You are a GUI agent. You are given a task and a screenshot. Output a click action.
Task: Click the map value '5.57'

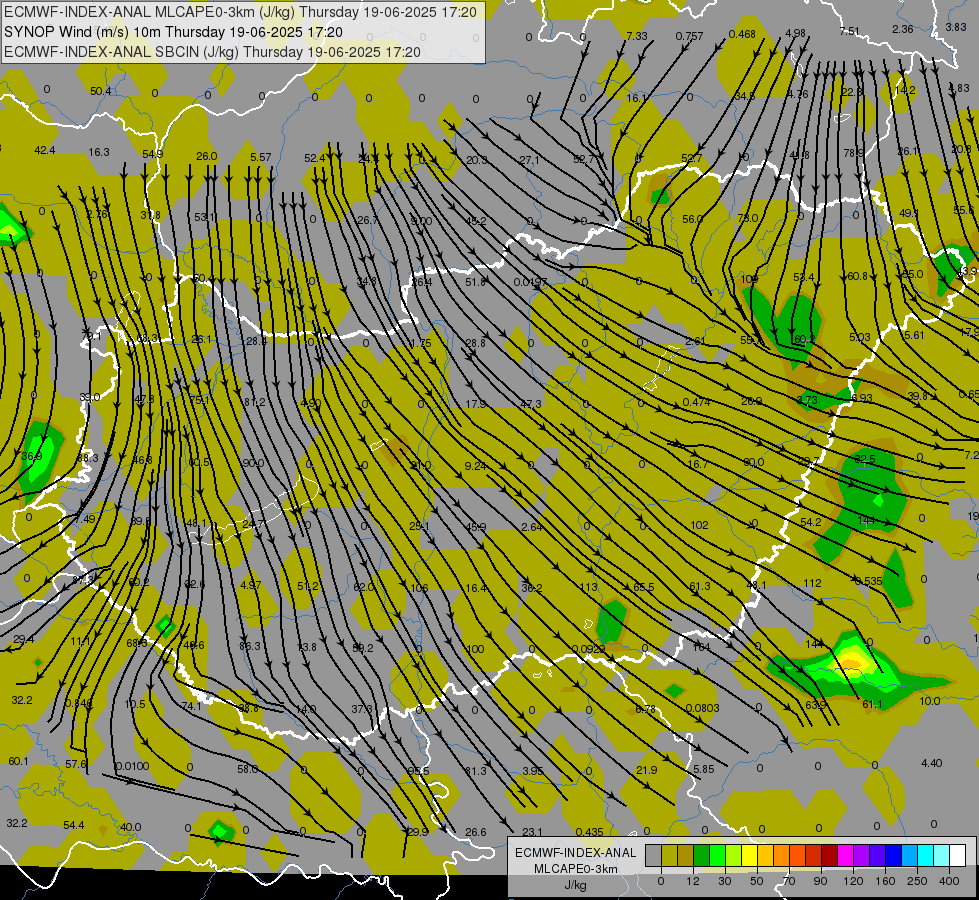[260, 157]
